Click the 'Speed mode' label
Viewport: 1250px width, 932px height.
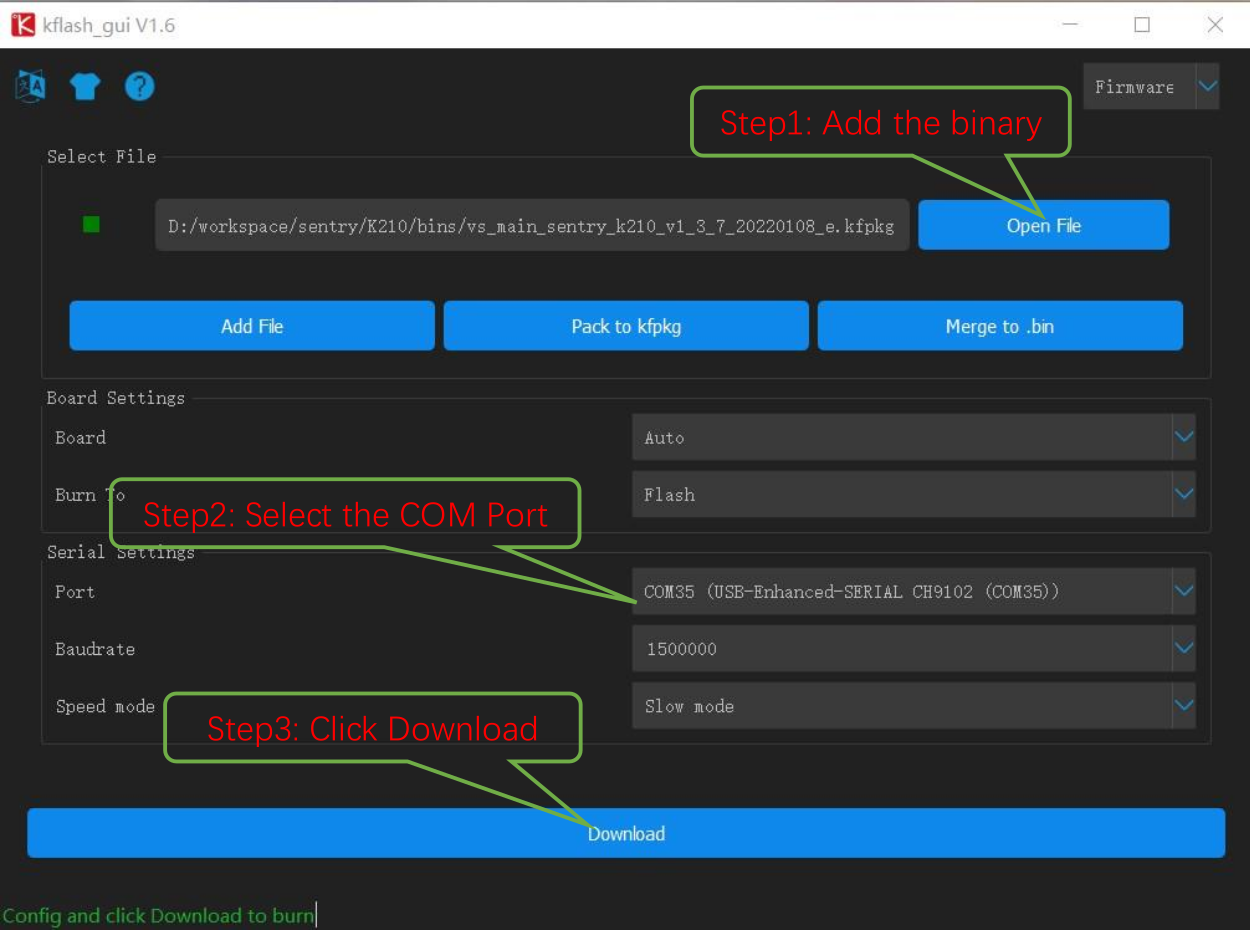coord(105,706)
